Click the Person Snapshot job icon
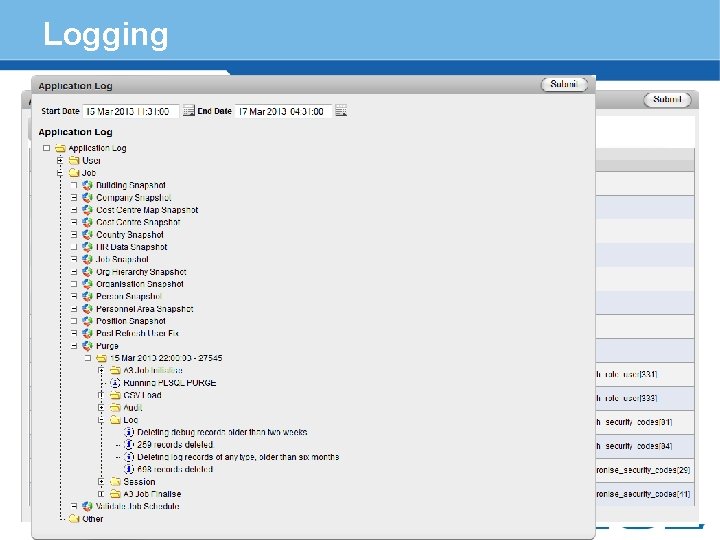 coord(87,297)
